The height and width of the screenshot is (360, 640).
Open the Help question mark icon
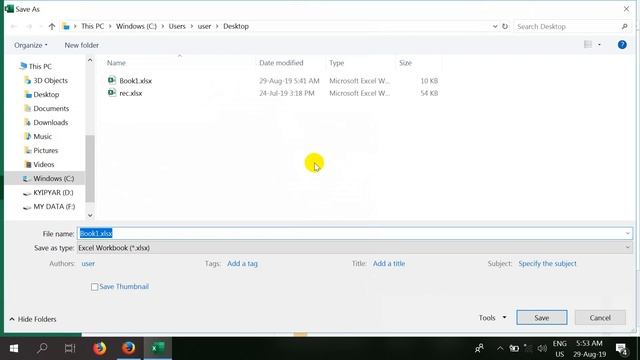click(622, 45)
